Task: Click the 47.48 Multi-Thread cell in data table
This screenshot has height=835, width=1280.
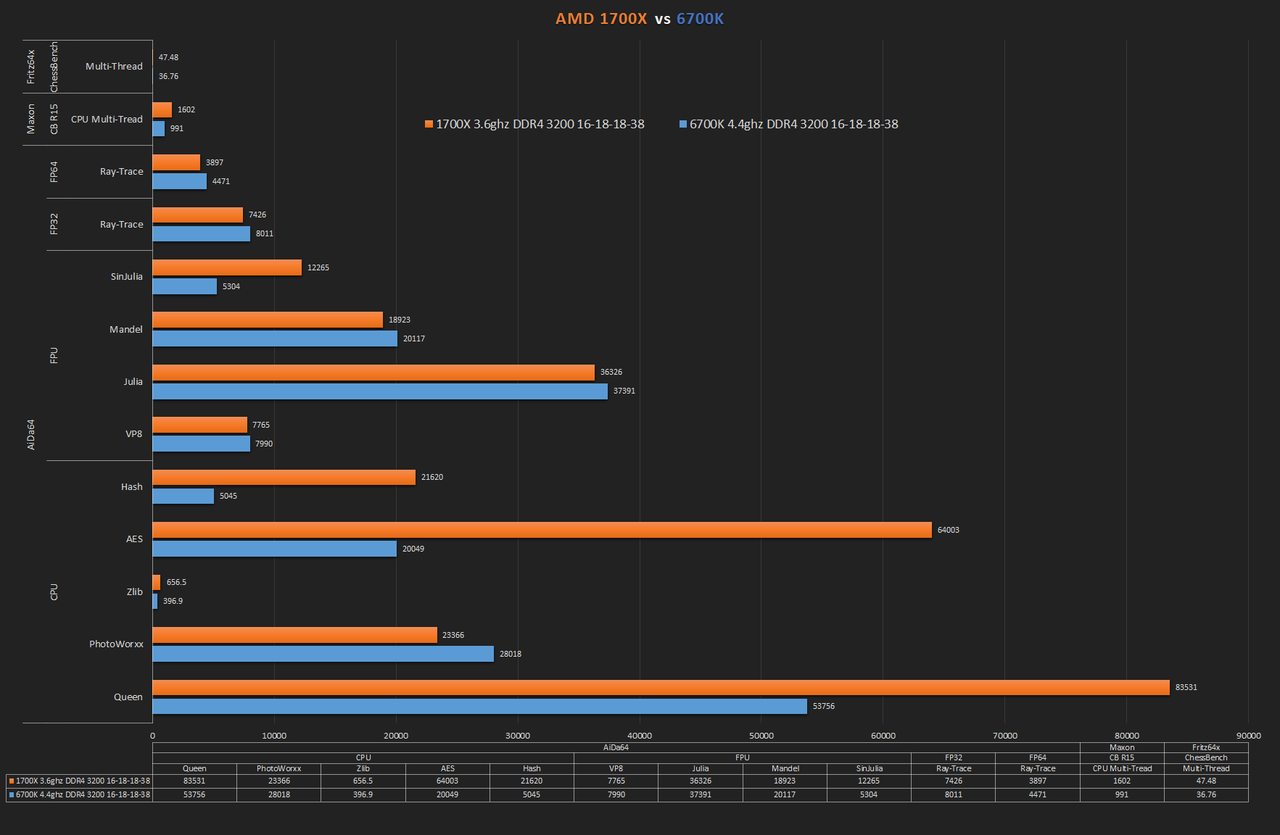Action: 1206,780
